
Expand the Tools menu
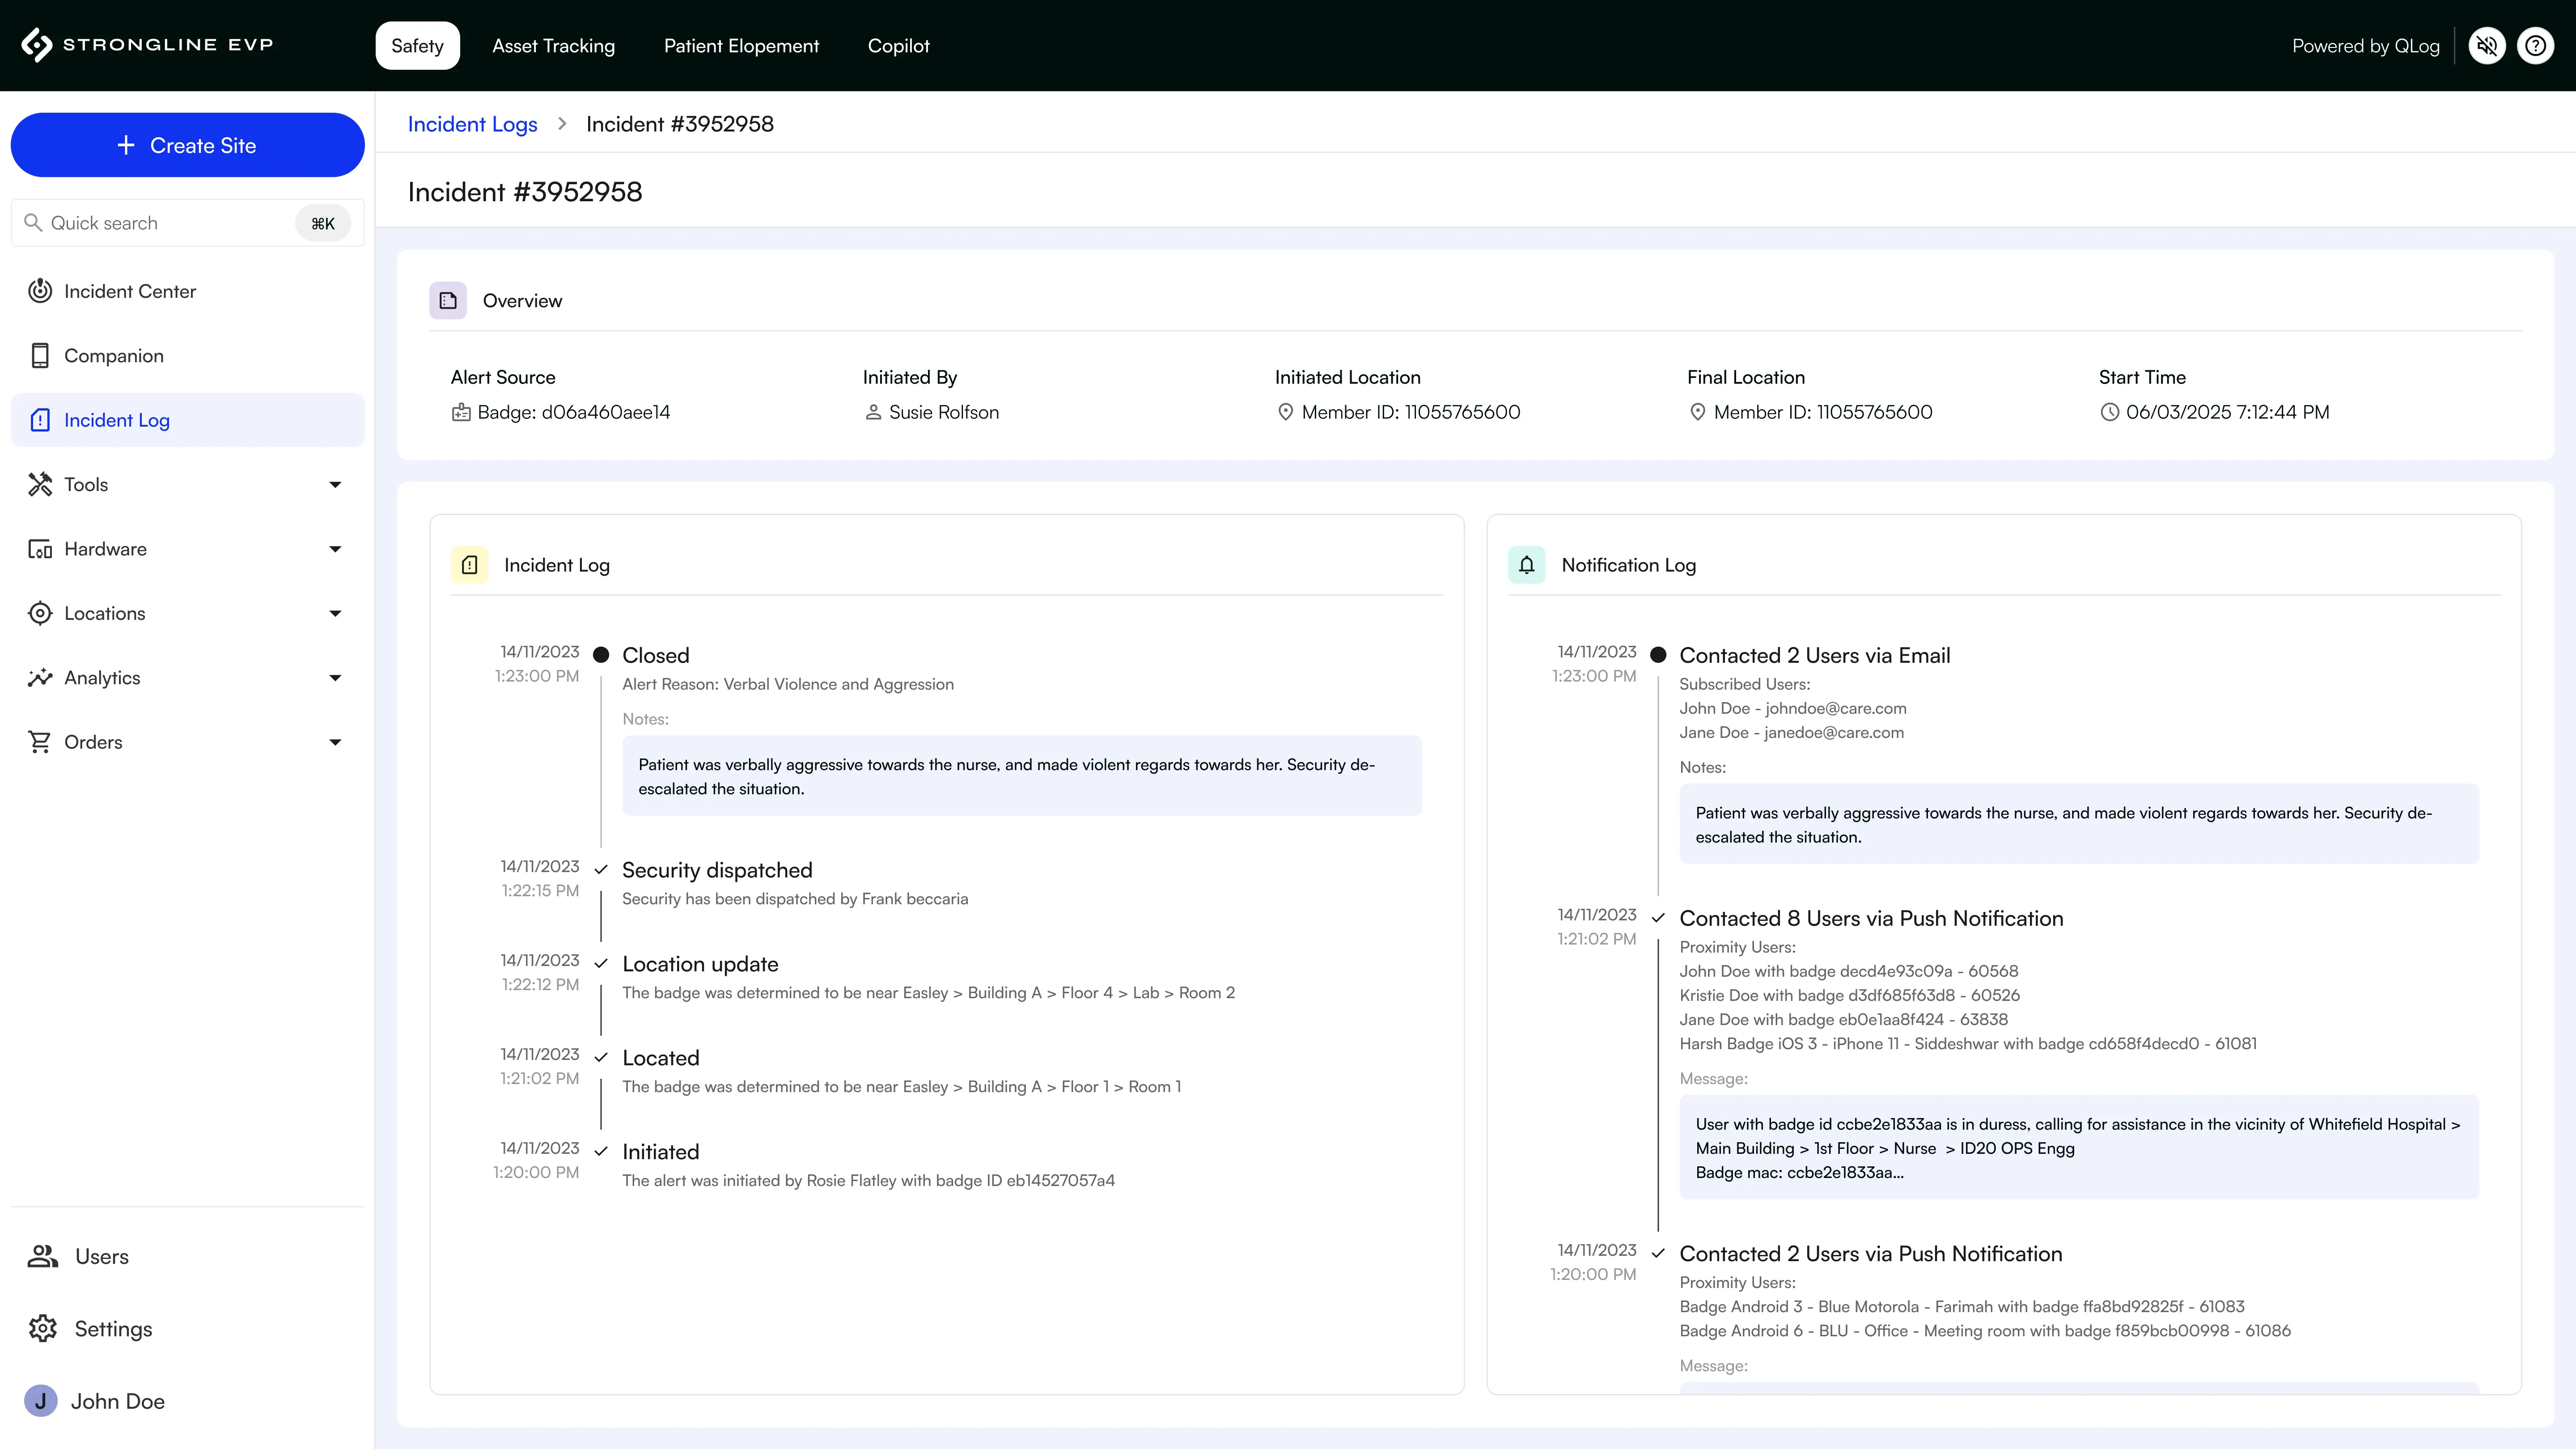(x=335, y=485)
